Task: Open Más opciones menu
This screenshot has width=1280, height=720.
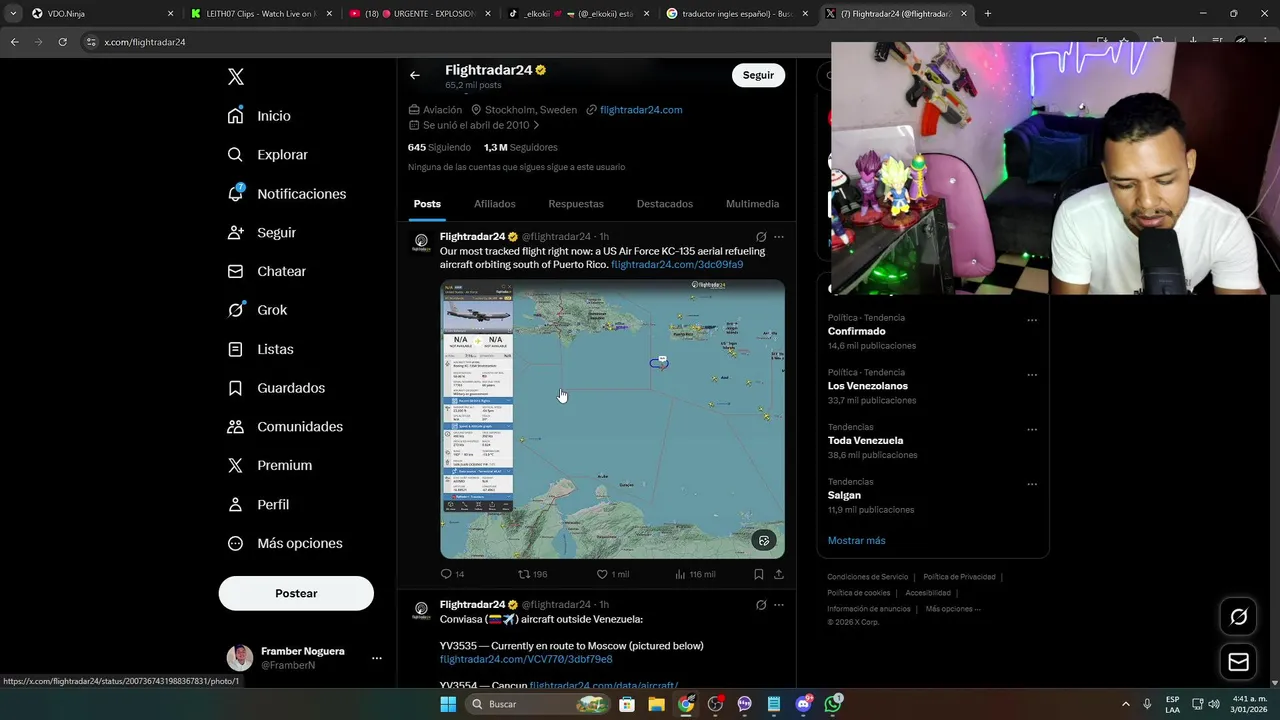Action: [285, 543]
